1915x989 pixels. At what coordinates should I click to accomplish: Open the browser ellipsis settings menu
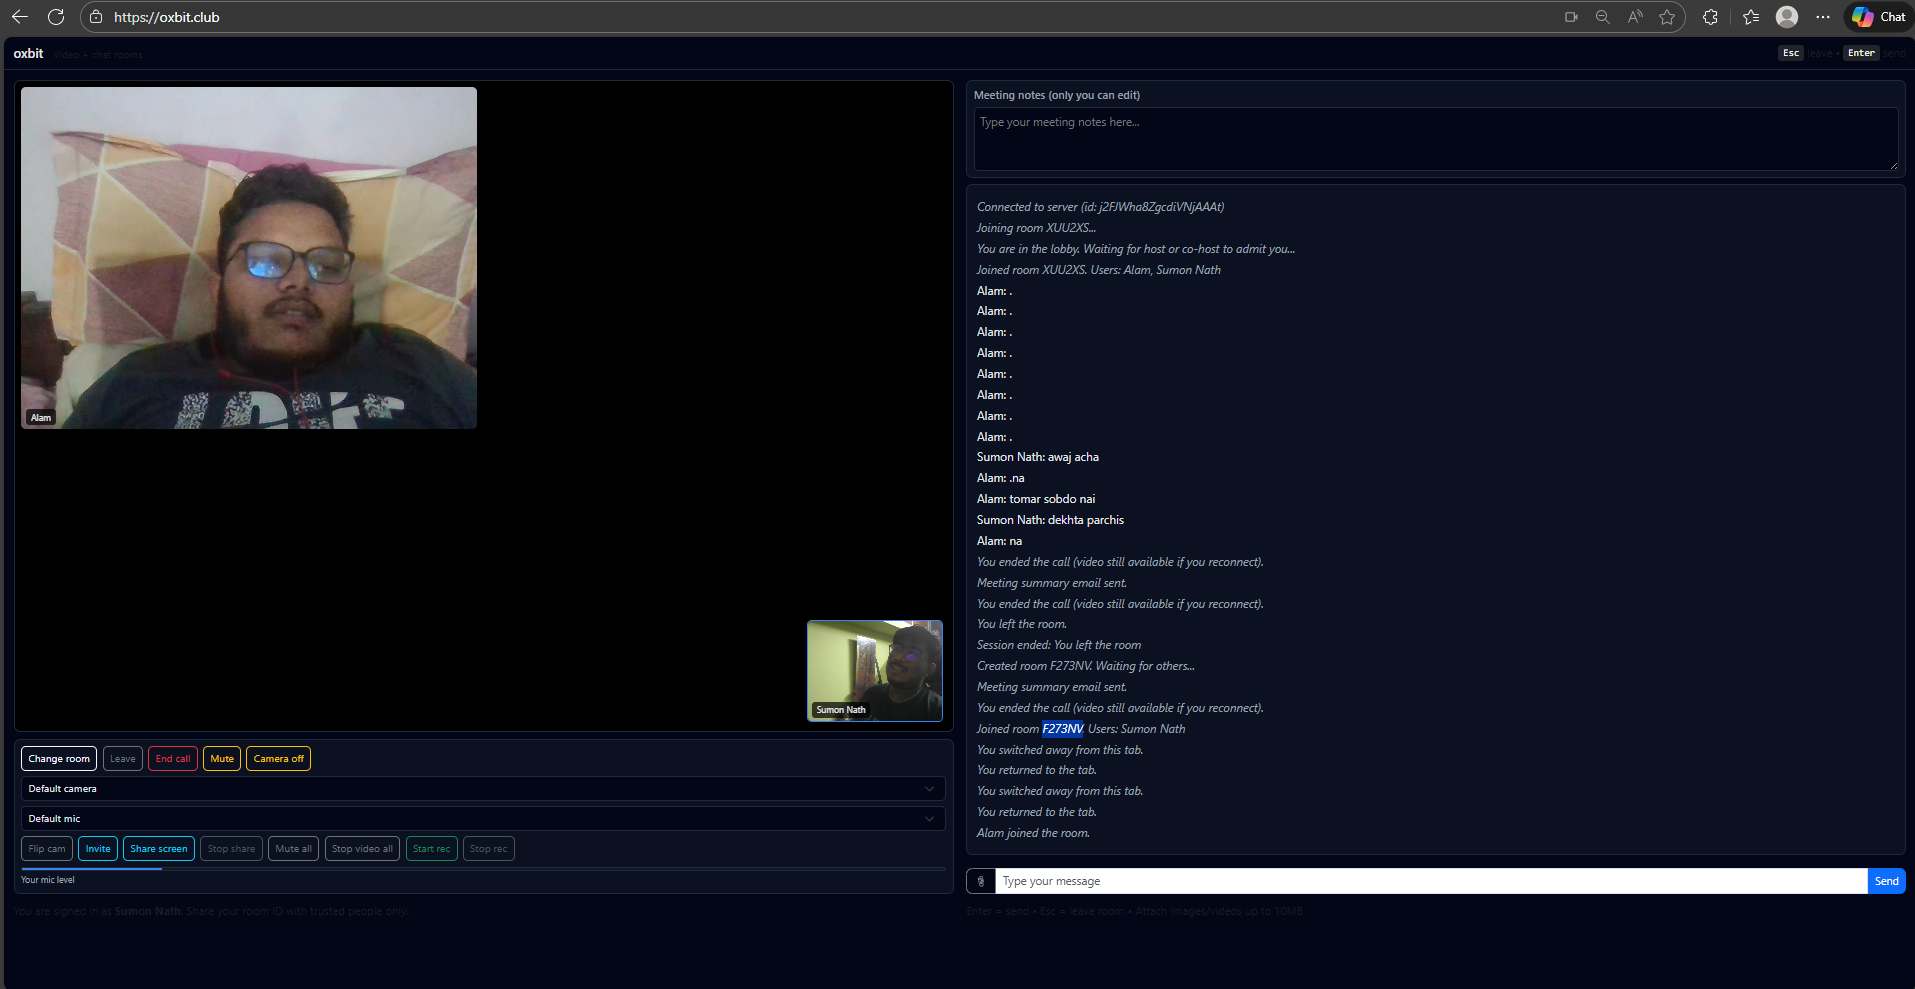(1822, 17)
